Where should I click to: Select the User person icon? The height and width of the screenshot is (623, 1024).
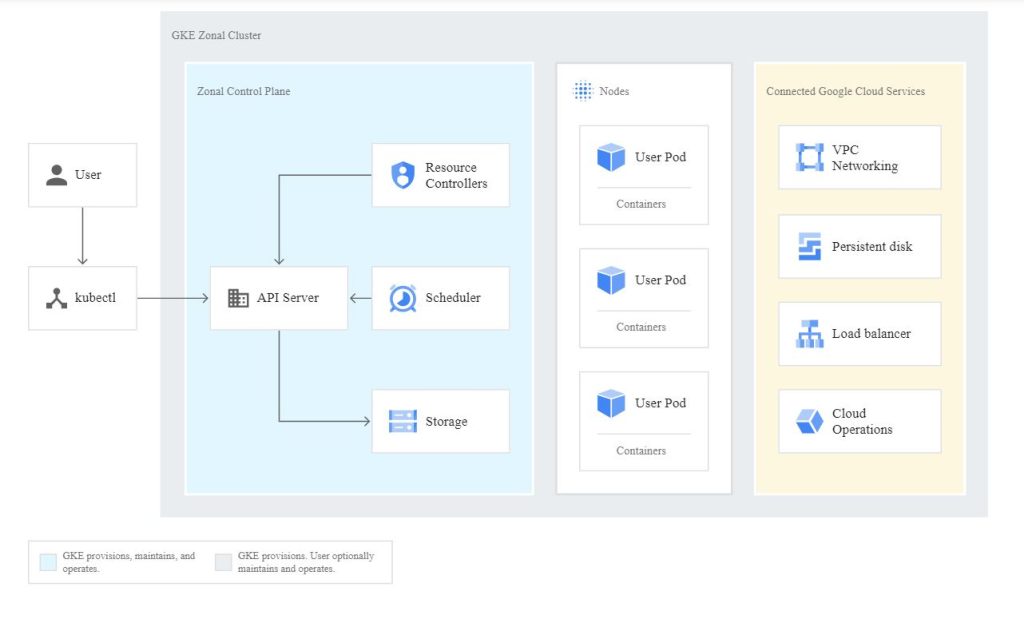coord(58,174)
